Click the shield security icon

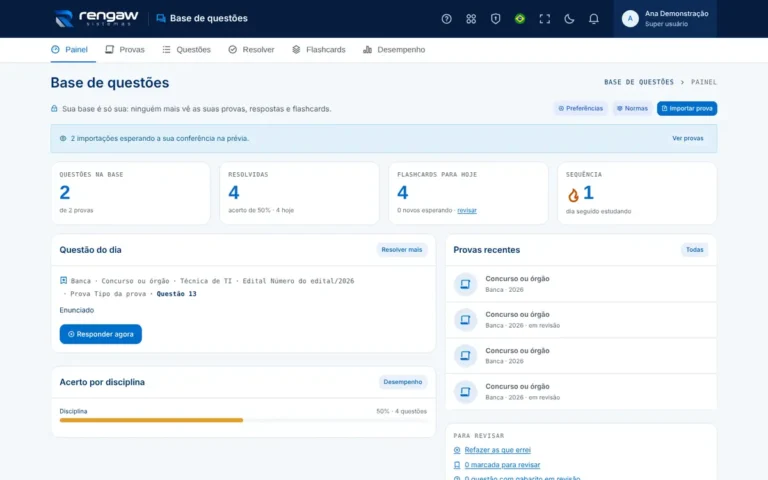[495, 19]
